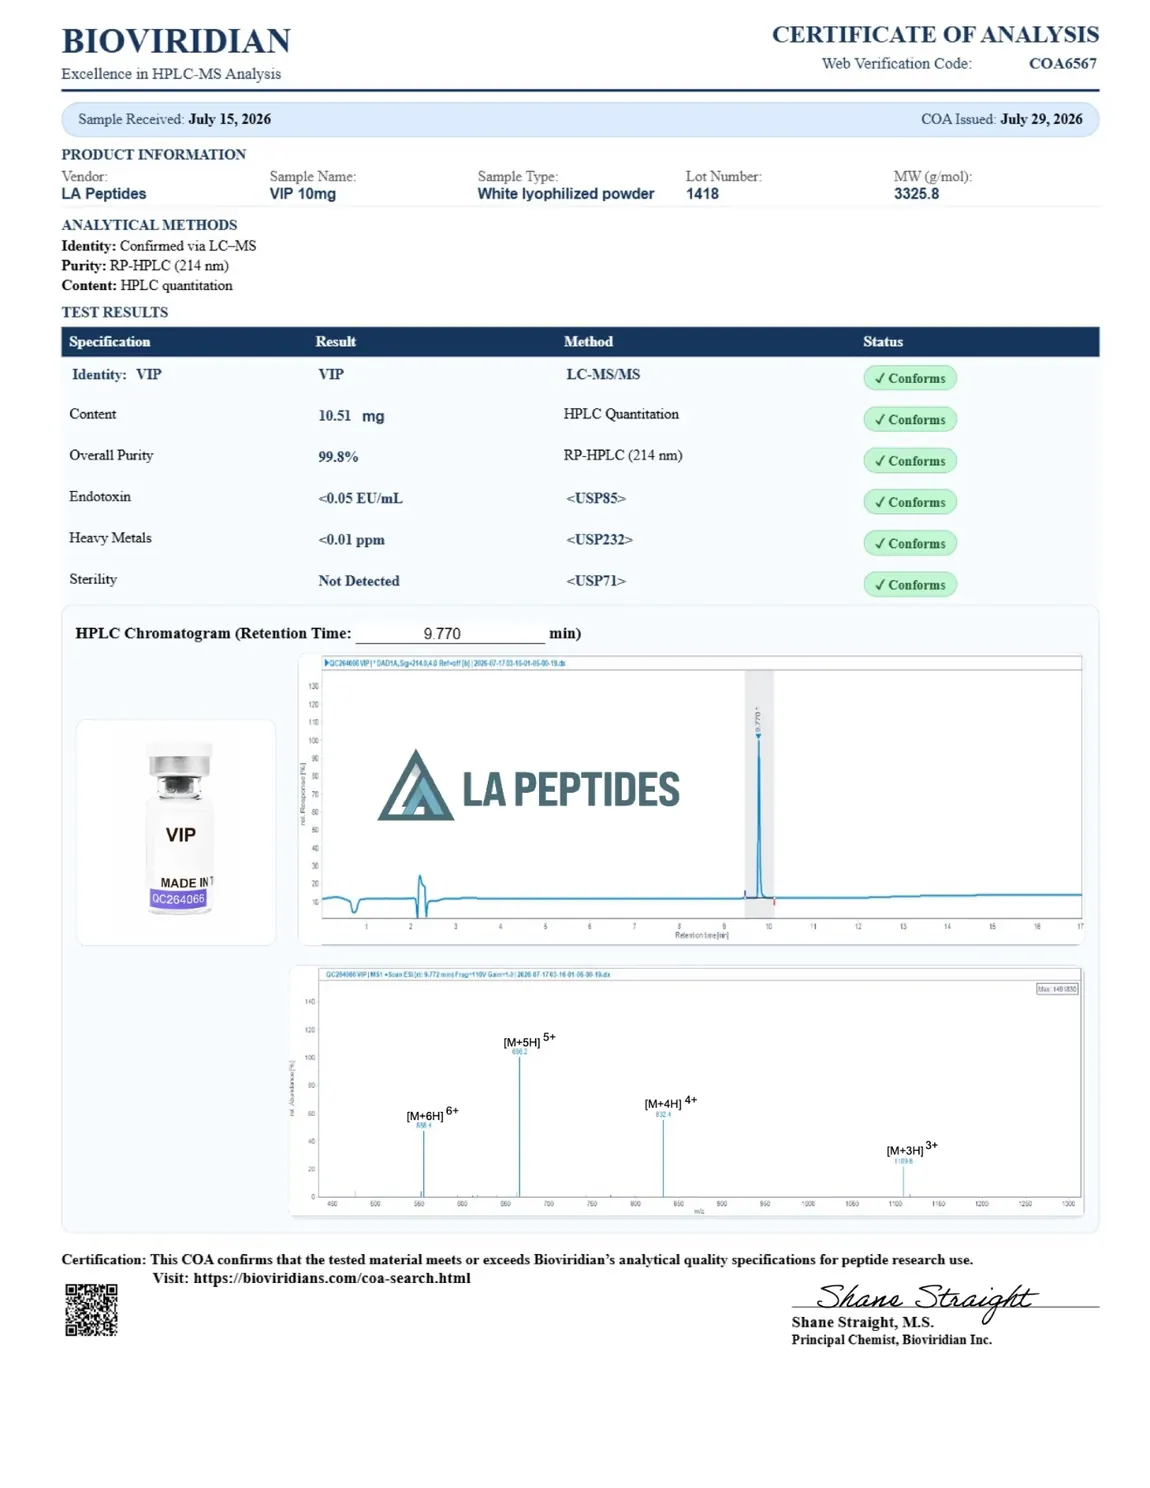1150x1488 pixels.
Task: Click the ANALYTICAL METHODS heading
Action: [x=149, y=225]
